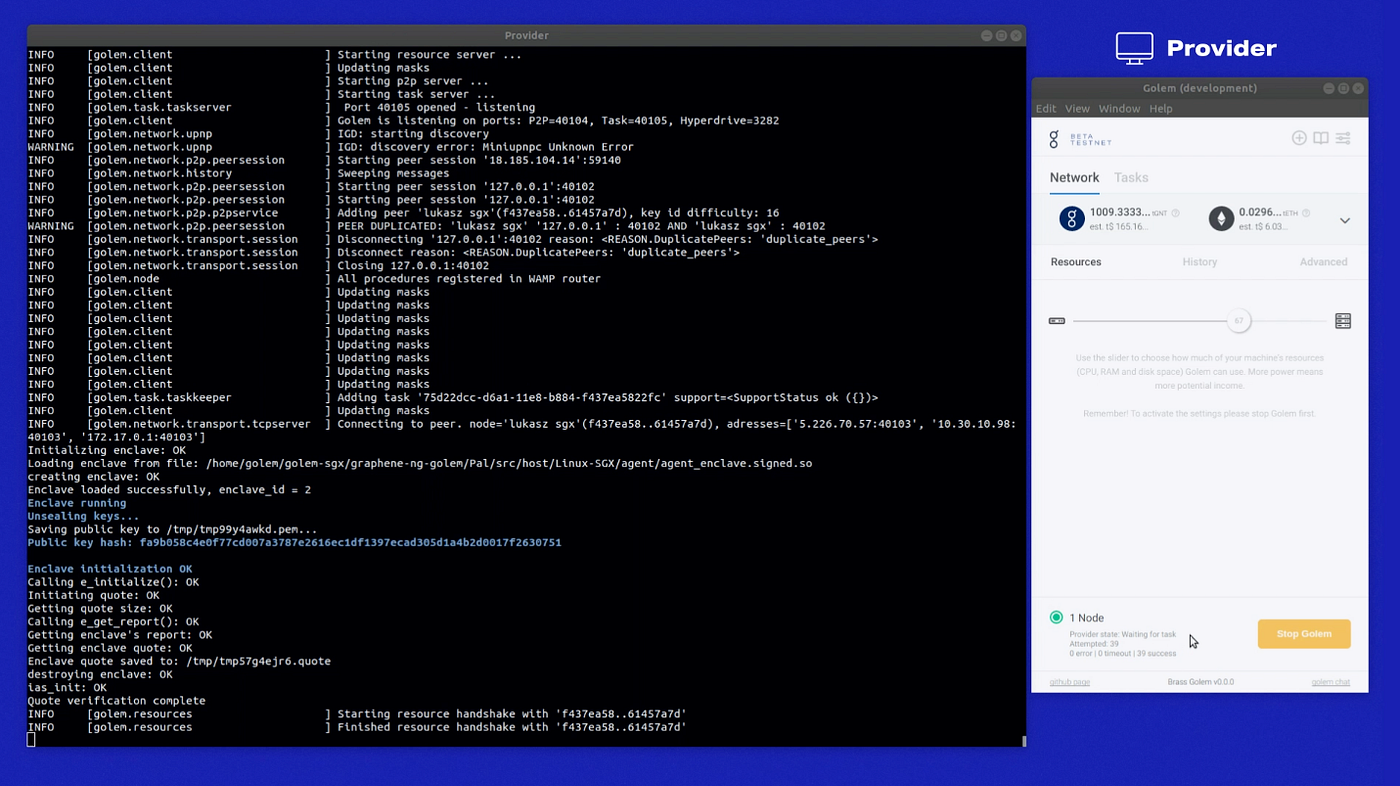Expand the wallet balance chevron
The image size is (1400, 786).
pos(1345,221)
